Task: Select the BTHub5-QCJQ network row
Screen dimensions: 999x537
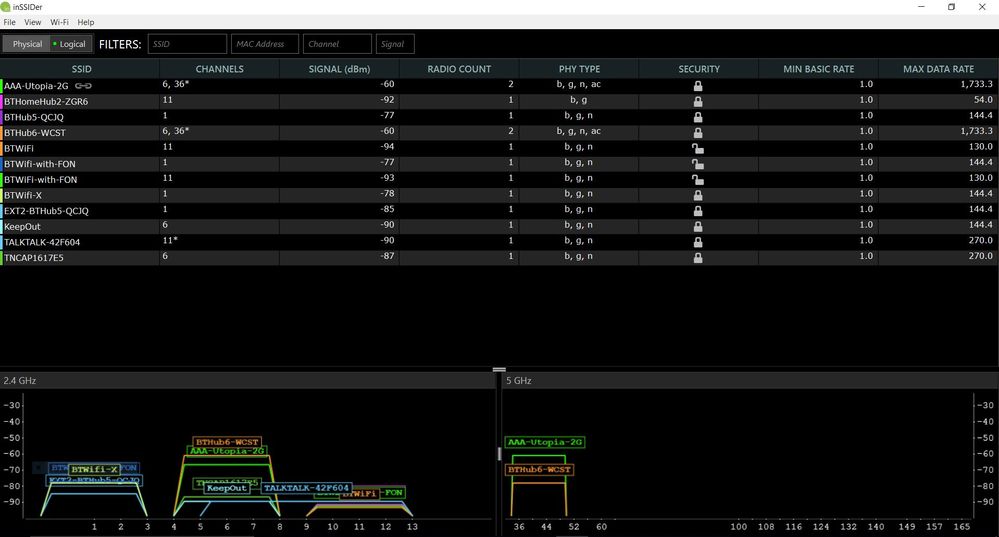Action: (500, 117)
